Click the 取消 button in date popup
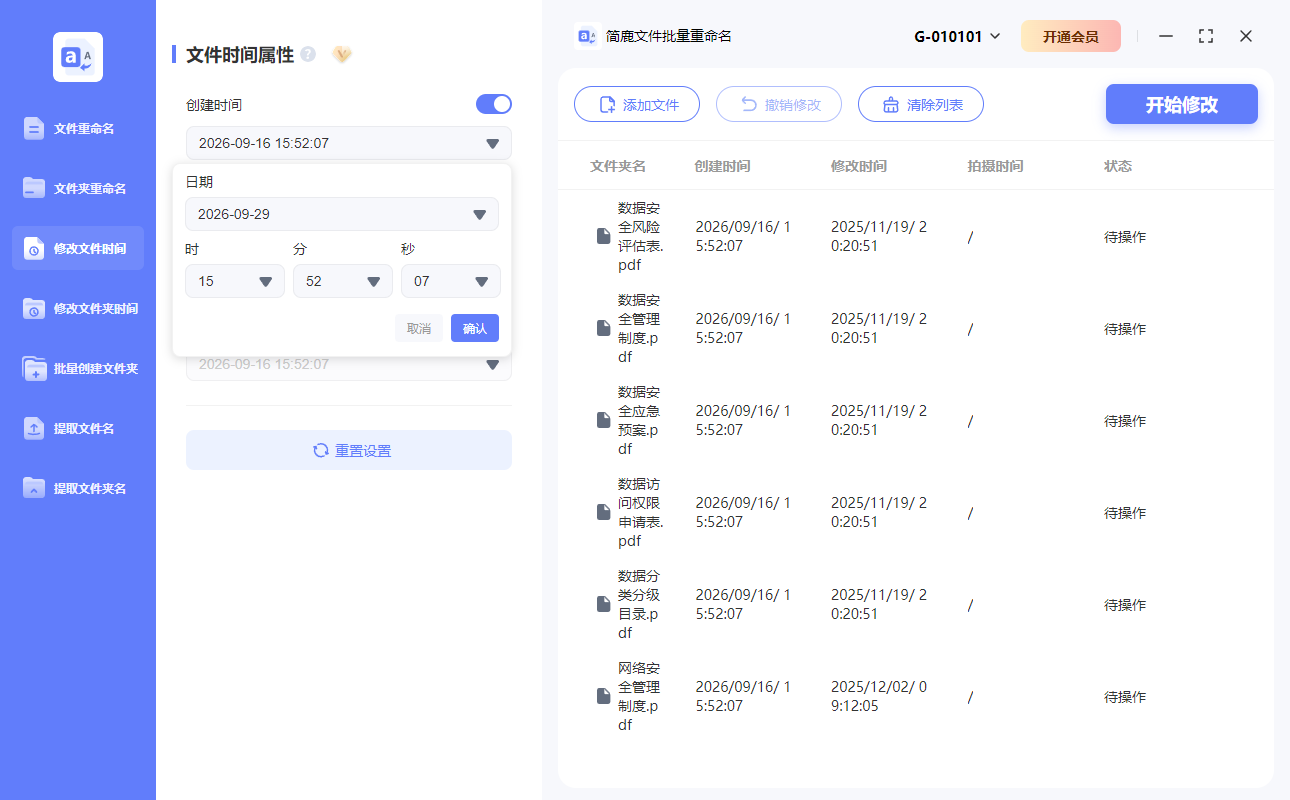 pos(419,328)
